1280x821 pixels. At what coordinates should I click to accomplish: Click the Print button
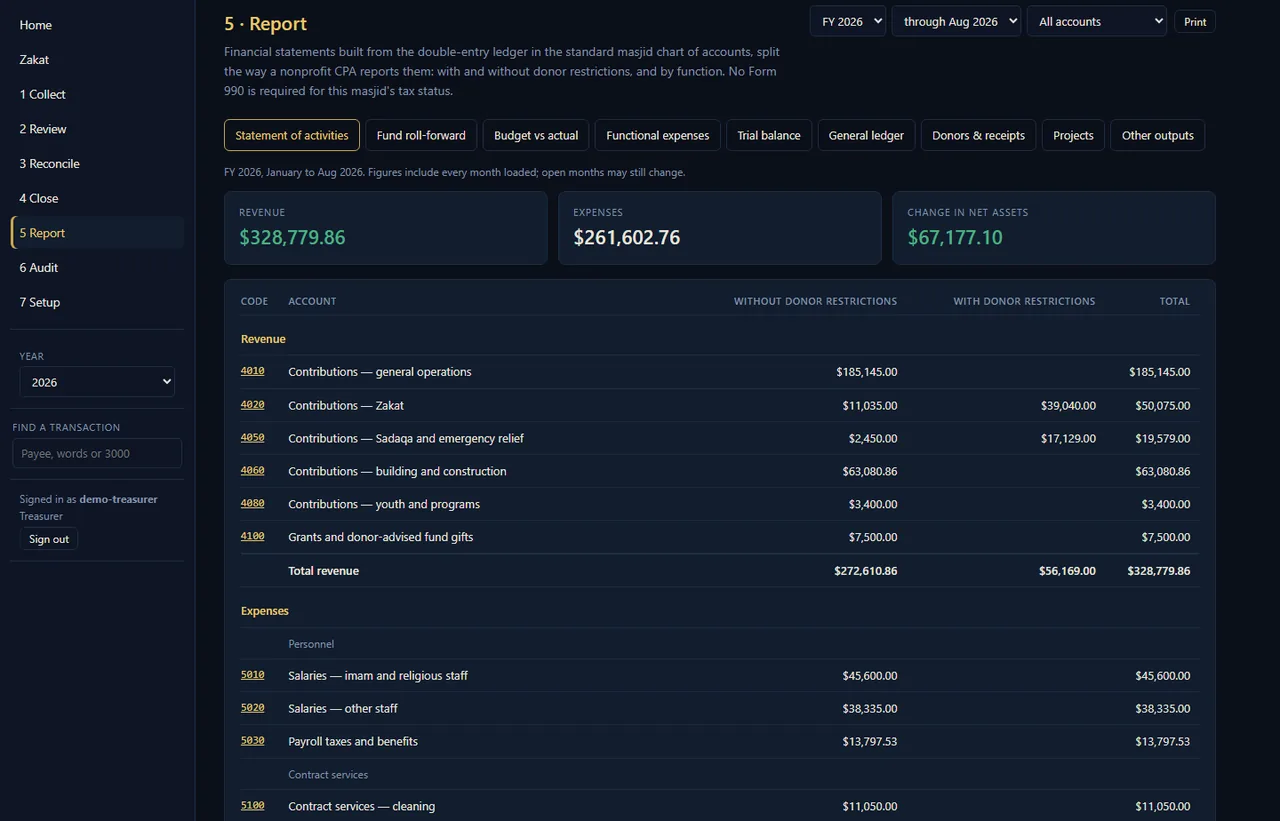(1195, 21)
